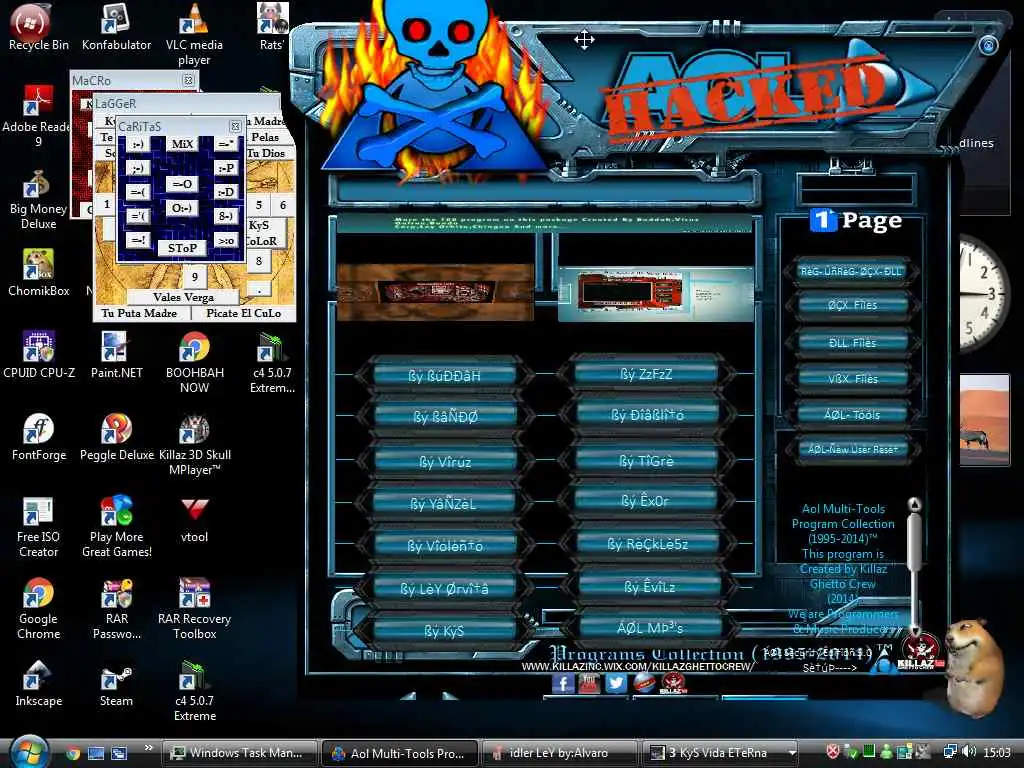The height and width of the screenshot is (768, 1024).
Task: Open the By Diablito program button
Action: coord(647,414)
